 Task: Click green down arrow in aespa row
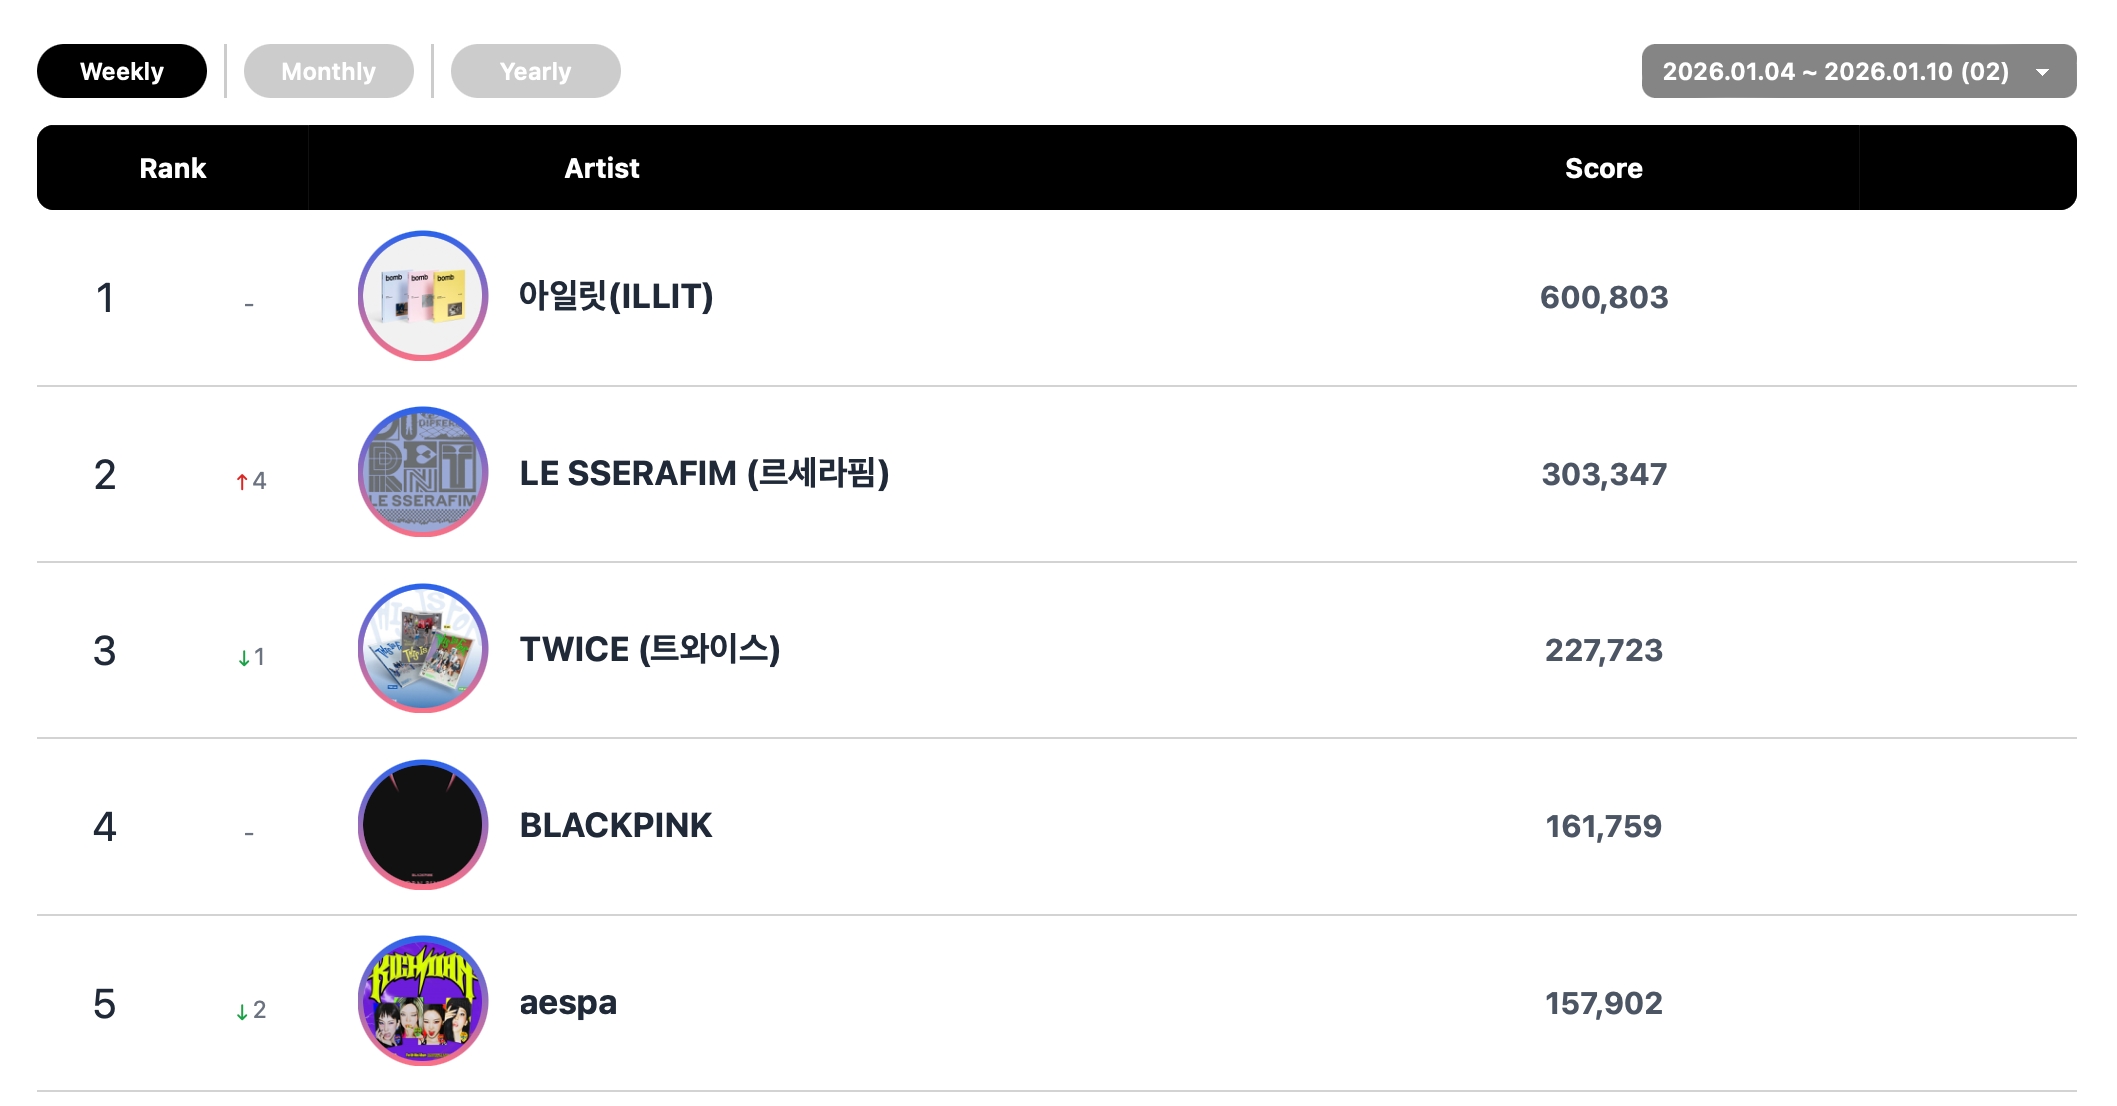pyautogui.click(x=242, y=1011)
